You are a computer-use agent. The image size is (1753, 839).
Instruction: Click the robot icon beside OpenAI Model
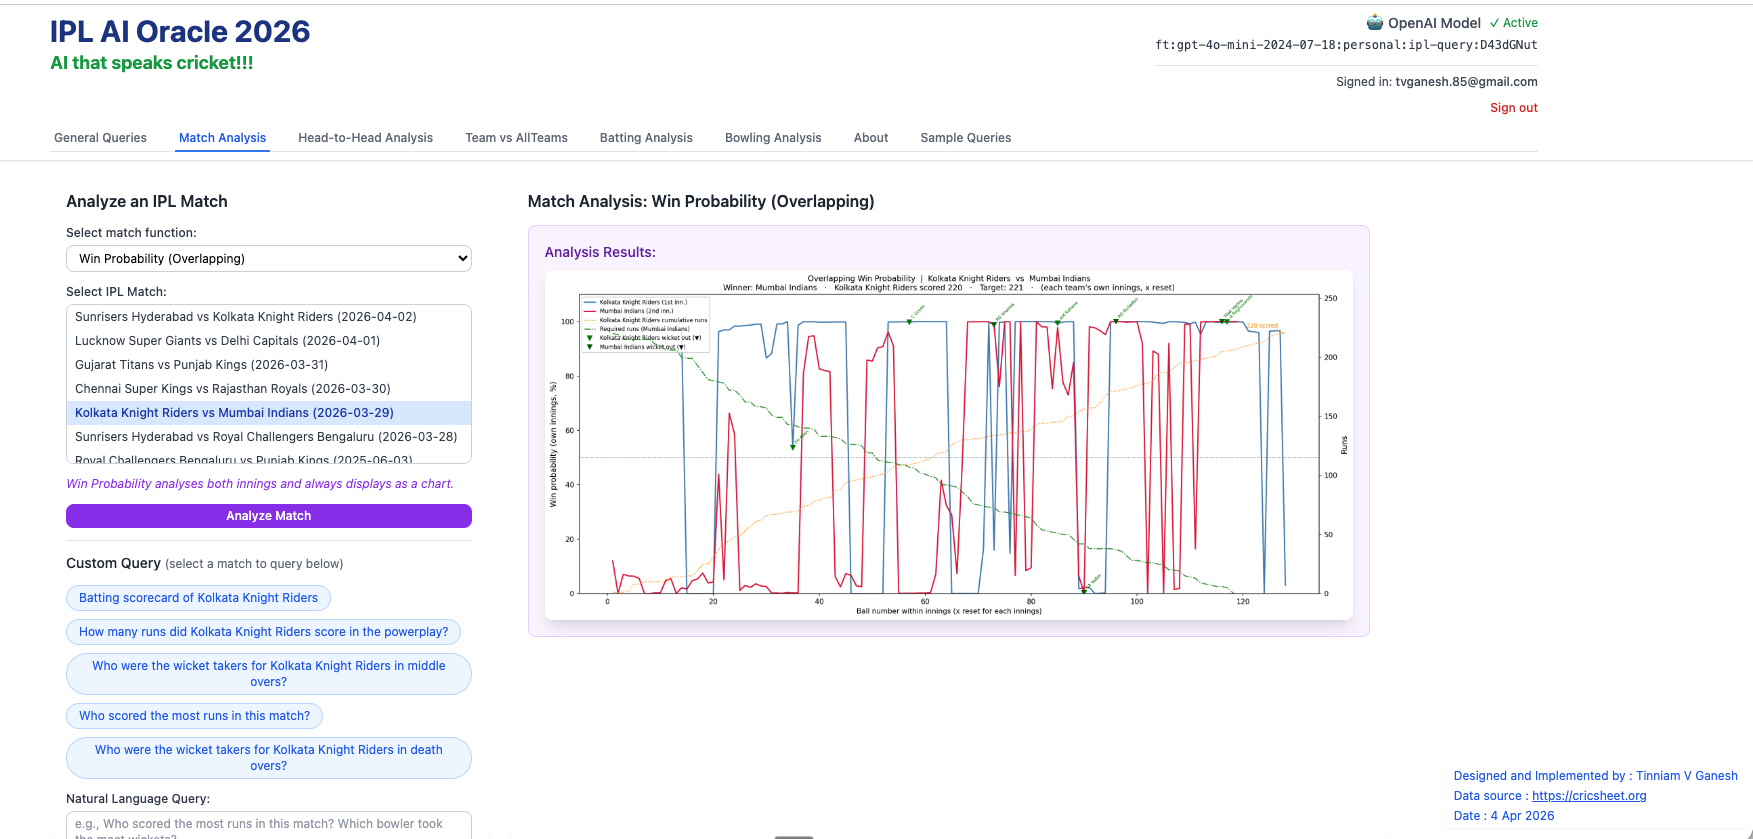pos(1374,23)
